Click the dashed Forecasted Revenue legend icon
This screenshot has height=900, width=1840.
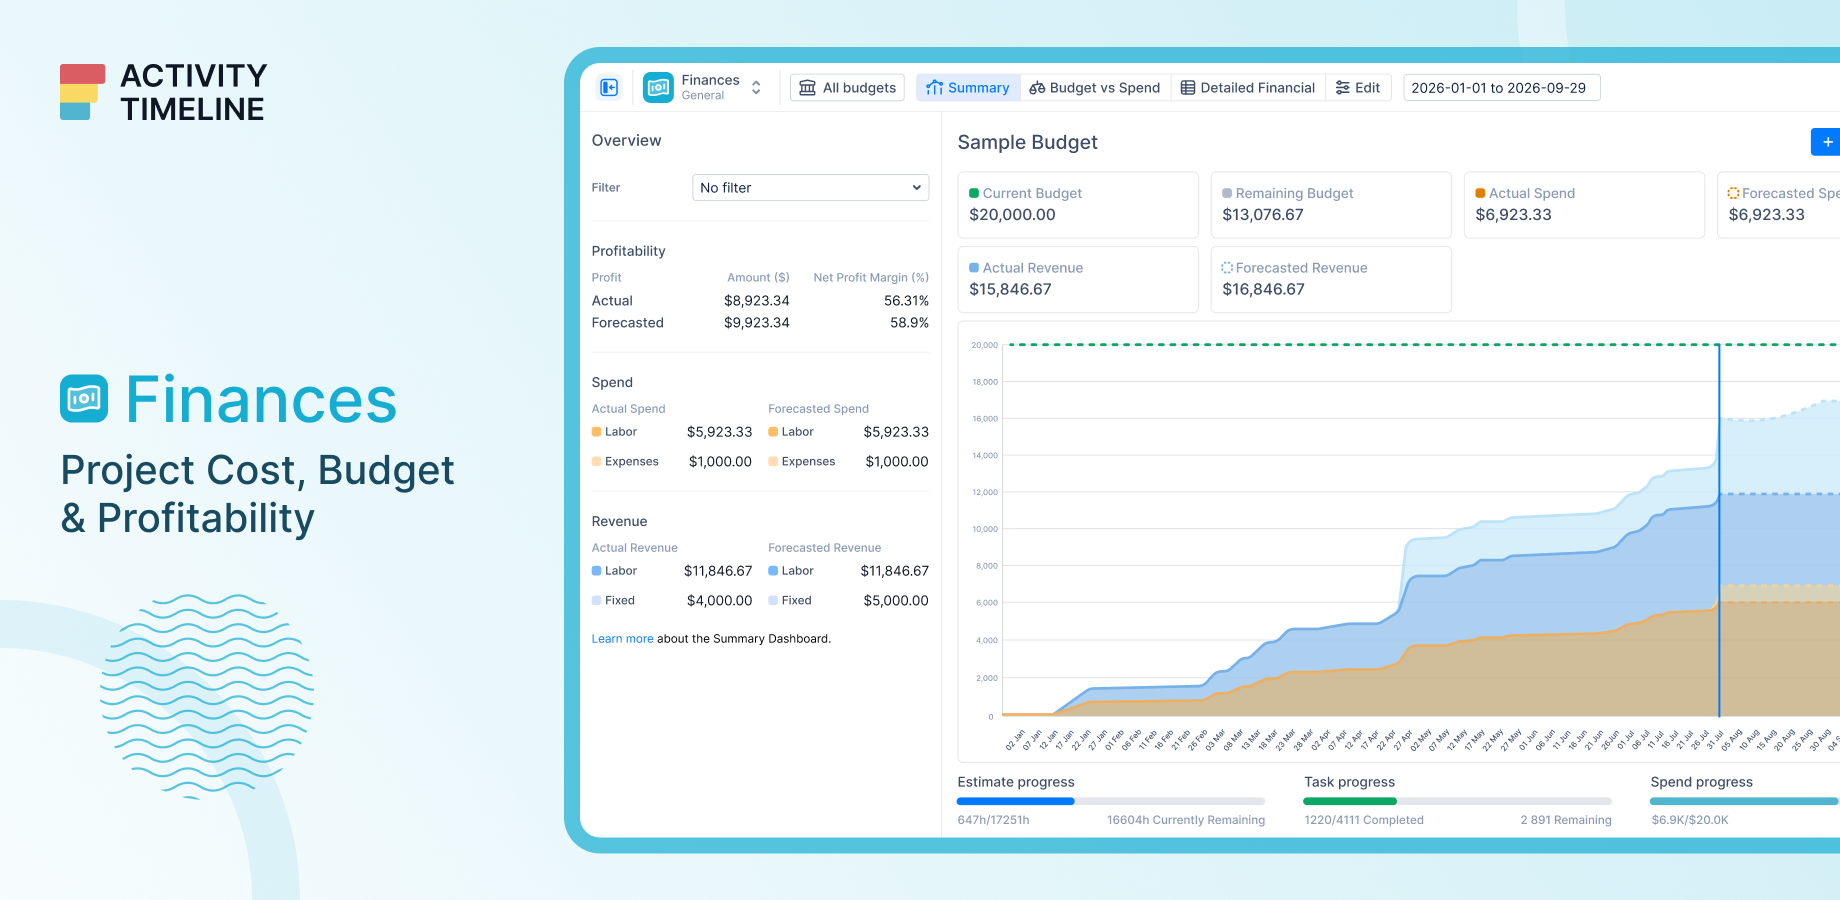tap(1227, 268)
